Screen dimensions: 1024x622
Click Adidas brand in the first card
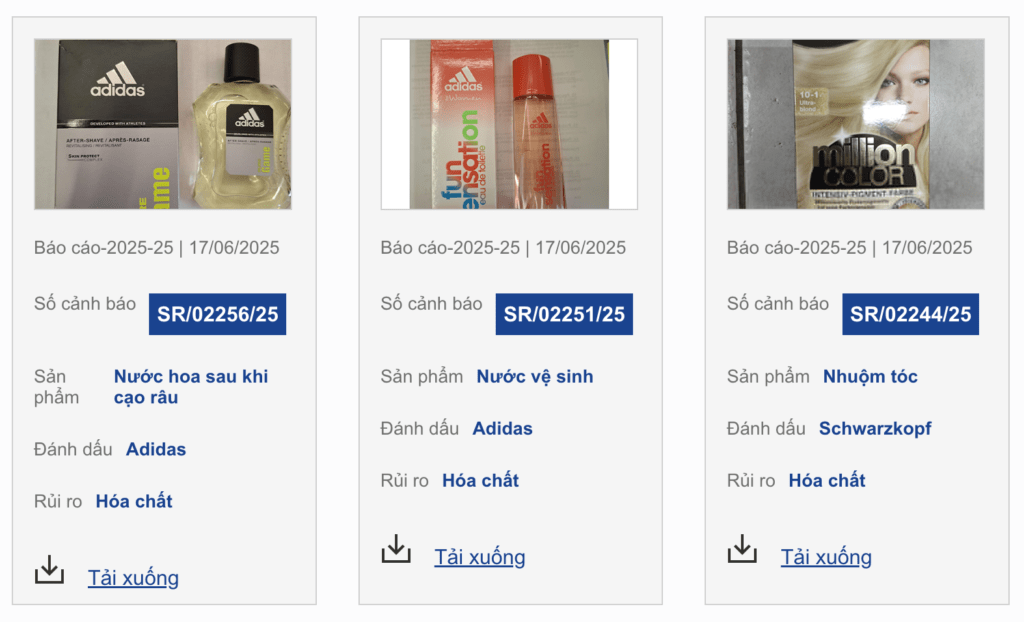coord(156,450)
